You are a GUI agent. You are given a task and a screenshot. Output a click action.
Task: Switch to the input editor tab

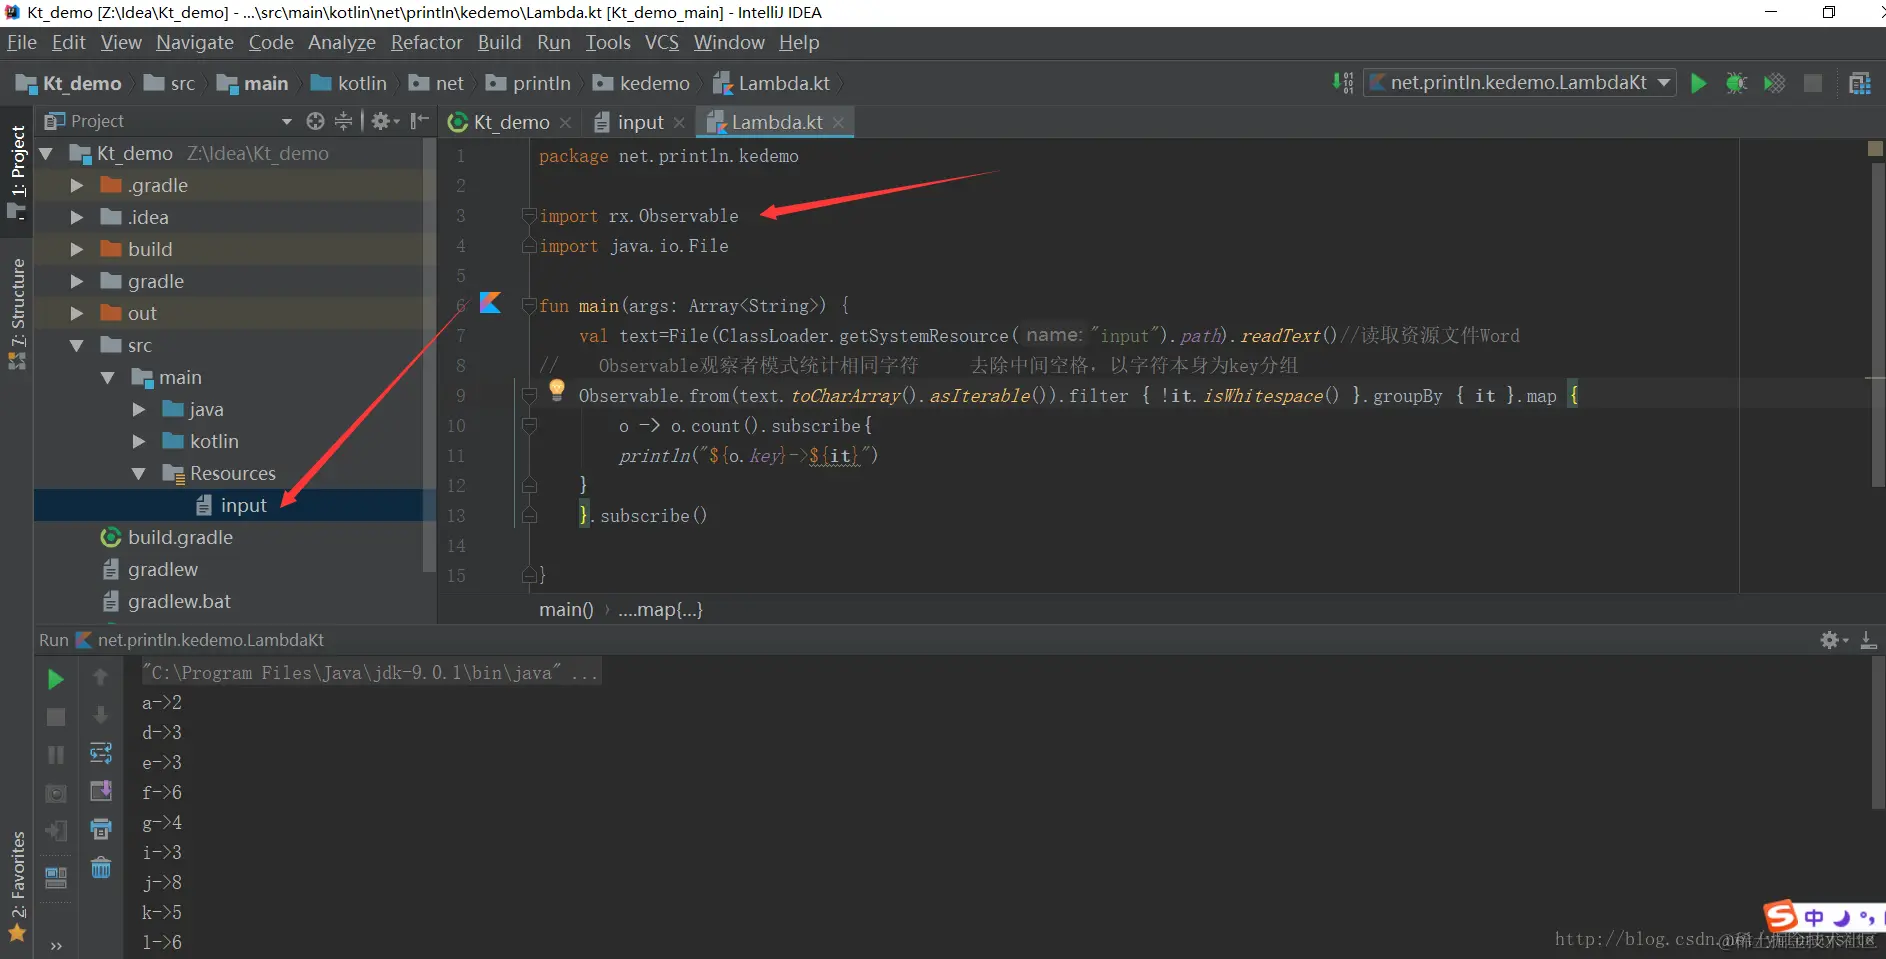coord(639,122)
